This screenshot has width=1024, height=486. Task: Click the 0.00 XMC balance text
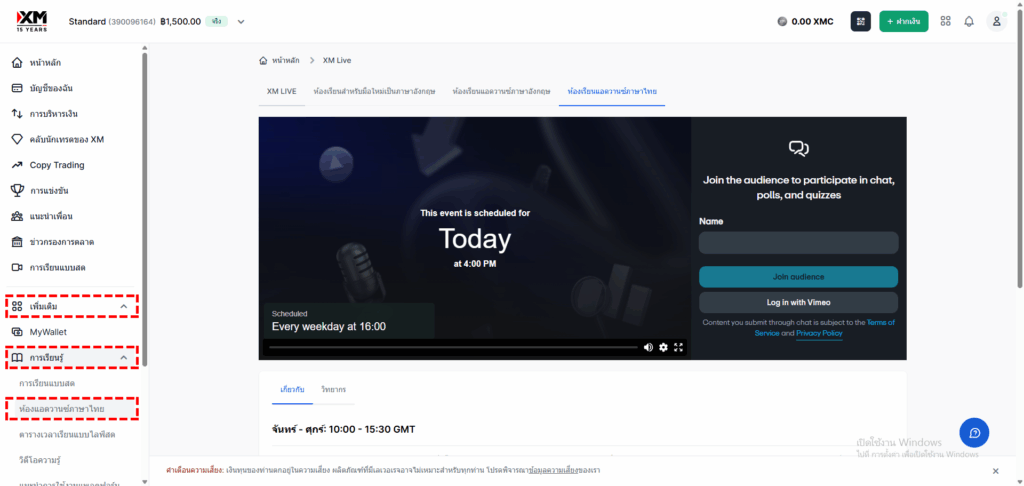coord(812,22)
